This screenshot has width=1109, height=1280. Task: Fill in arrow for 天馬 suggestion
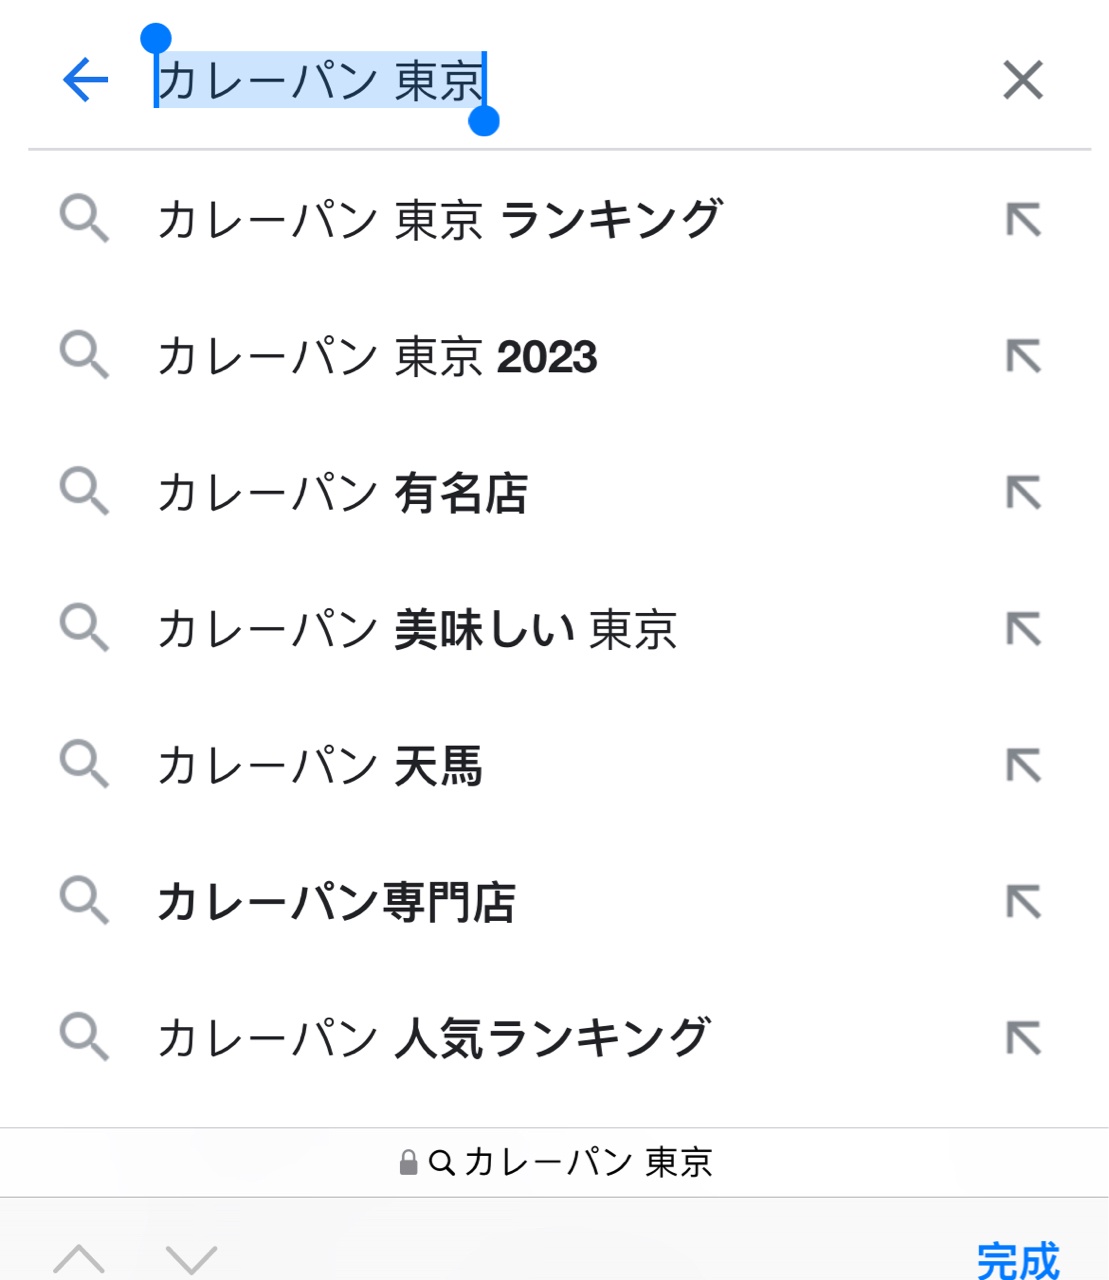tap(1023, 766)
